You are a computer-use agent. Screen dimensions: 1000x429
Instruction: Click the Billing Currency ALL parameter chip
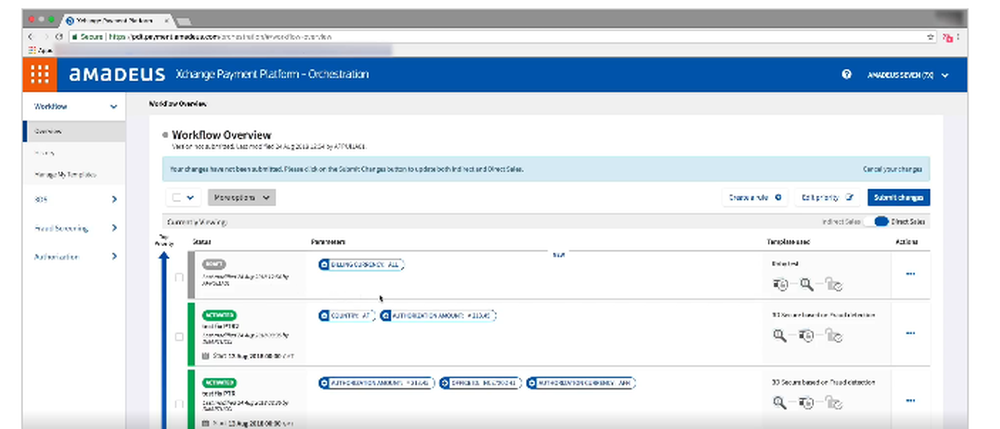point(362,265)
